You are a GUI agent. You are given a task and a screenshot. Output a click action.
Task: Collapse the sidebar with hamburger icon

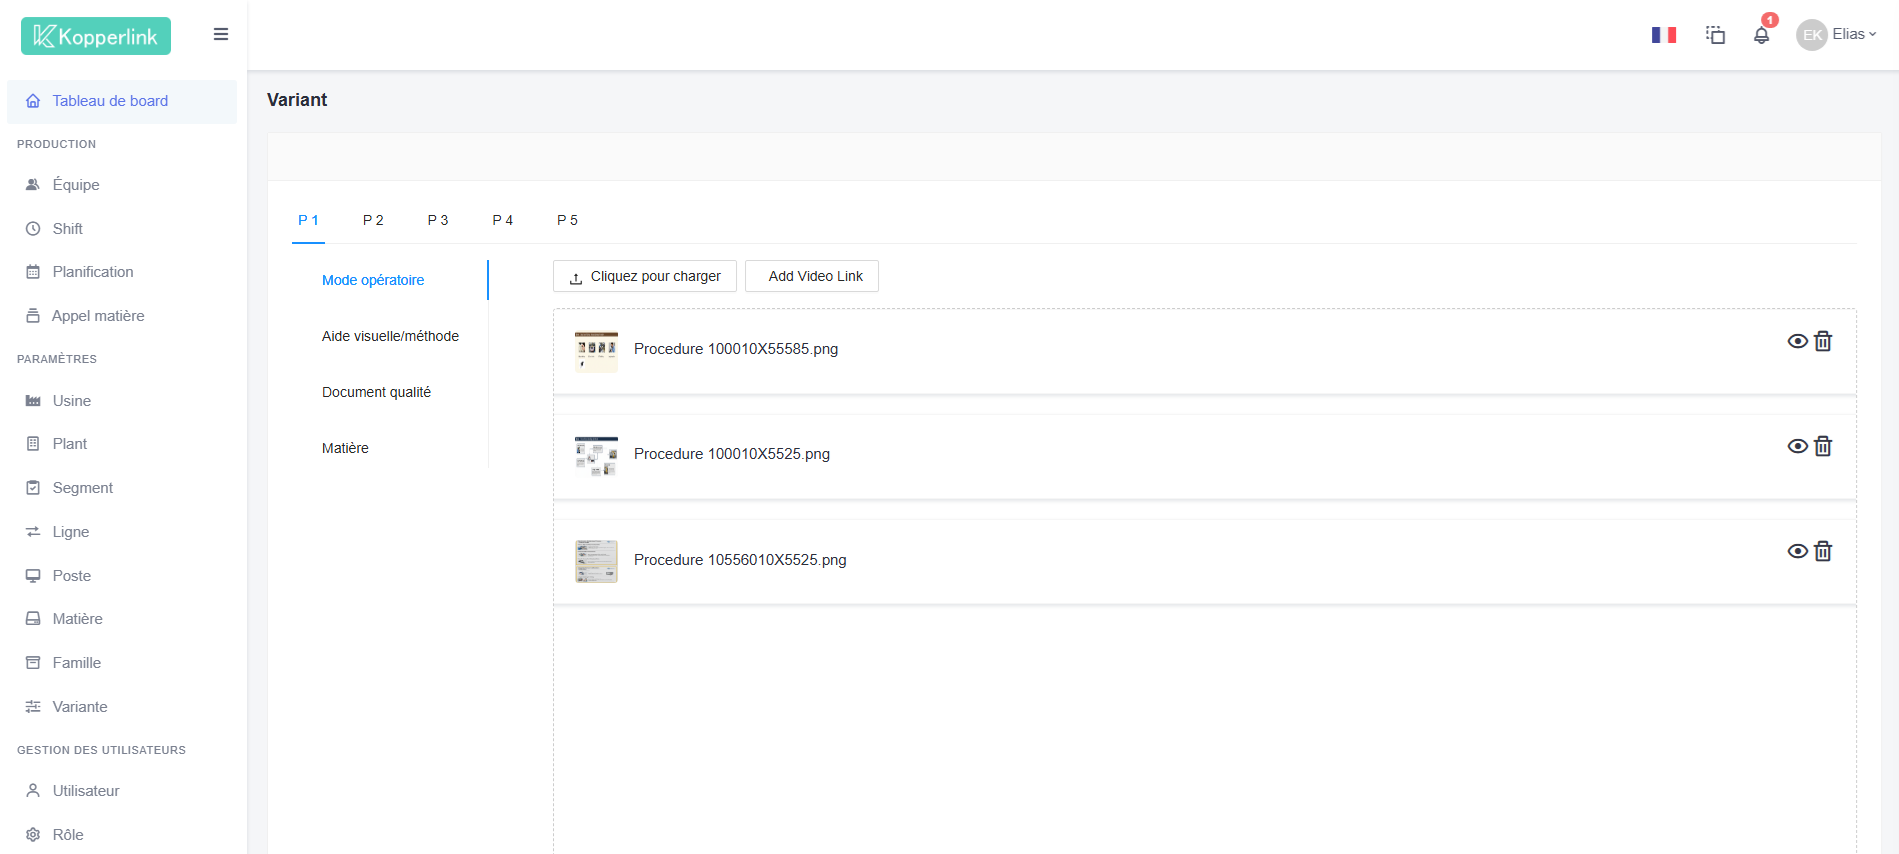pos(221,35)
